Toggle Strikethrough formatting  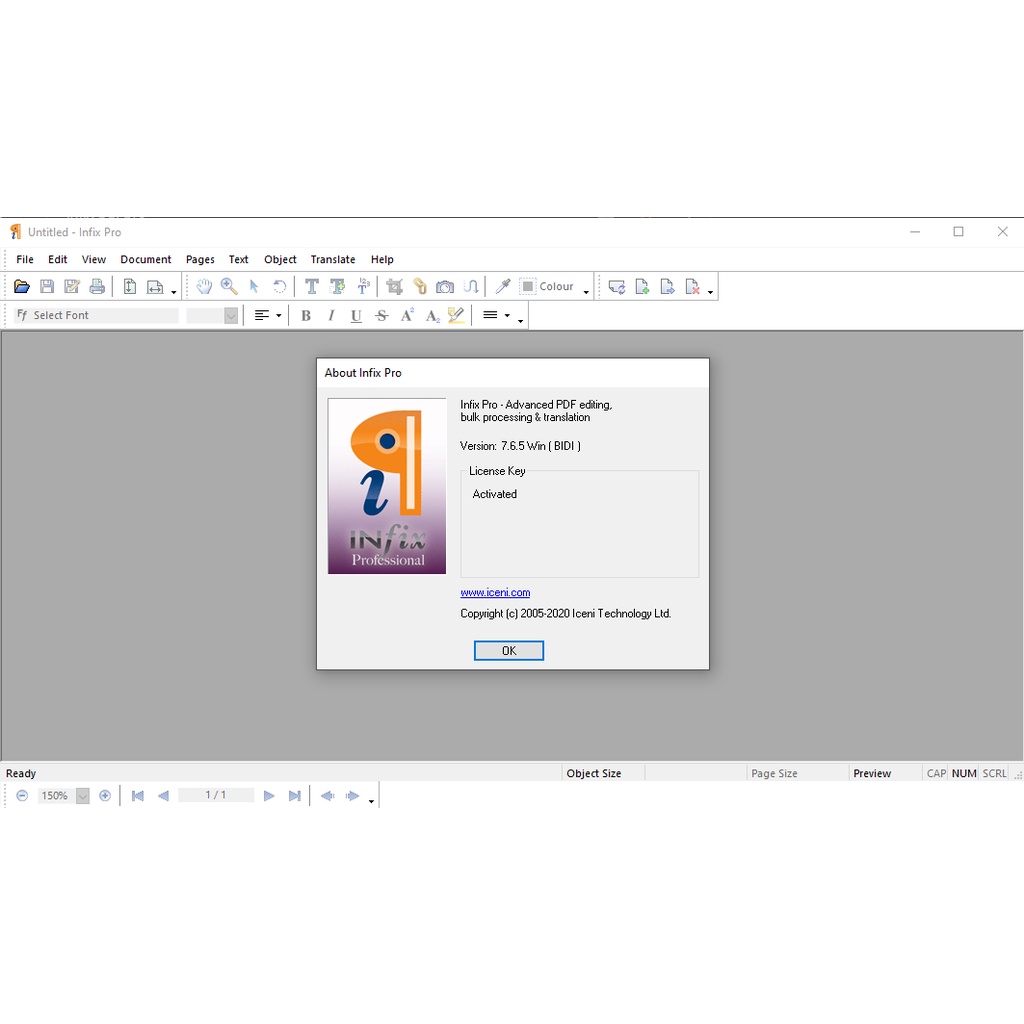[382, 315]
